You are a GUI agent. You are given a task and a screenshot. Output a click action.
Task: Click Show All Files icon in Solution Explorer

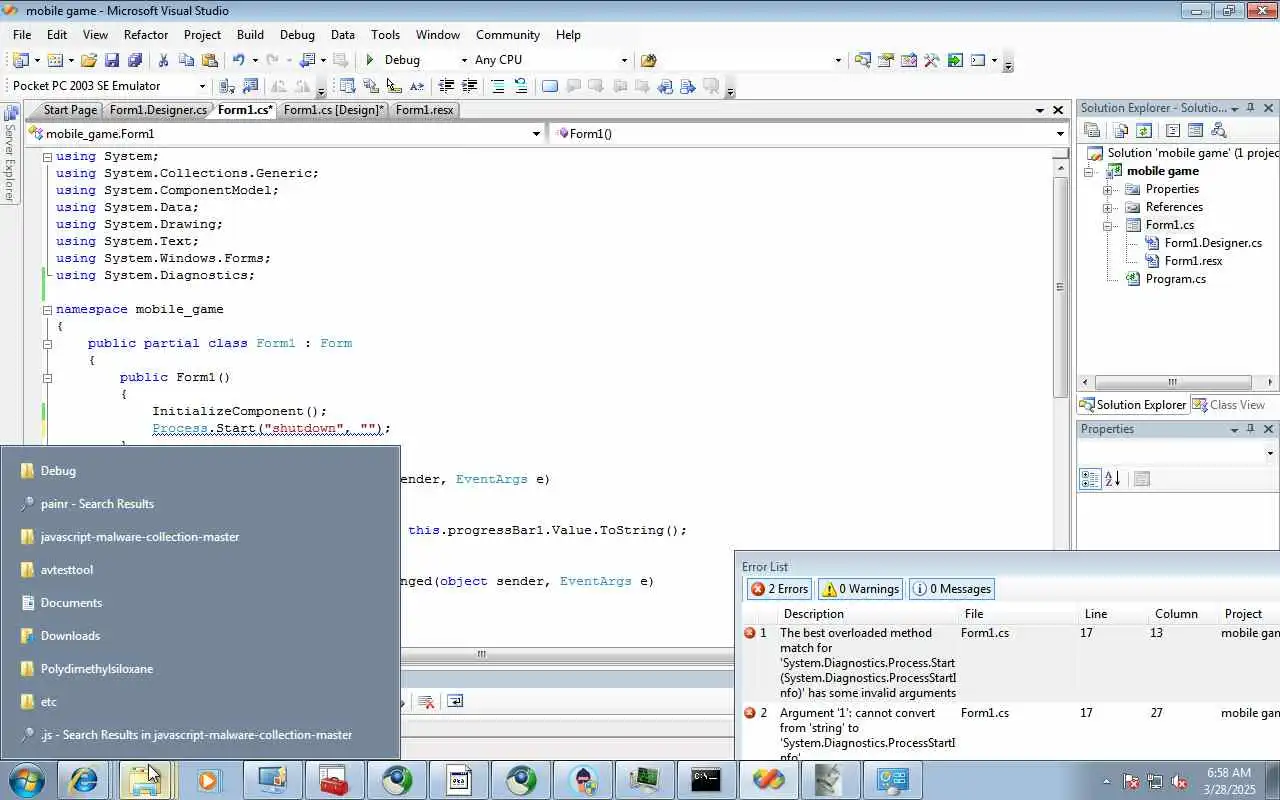pos(1121,130)
